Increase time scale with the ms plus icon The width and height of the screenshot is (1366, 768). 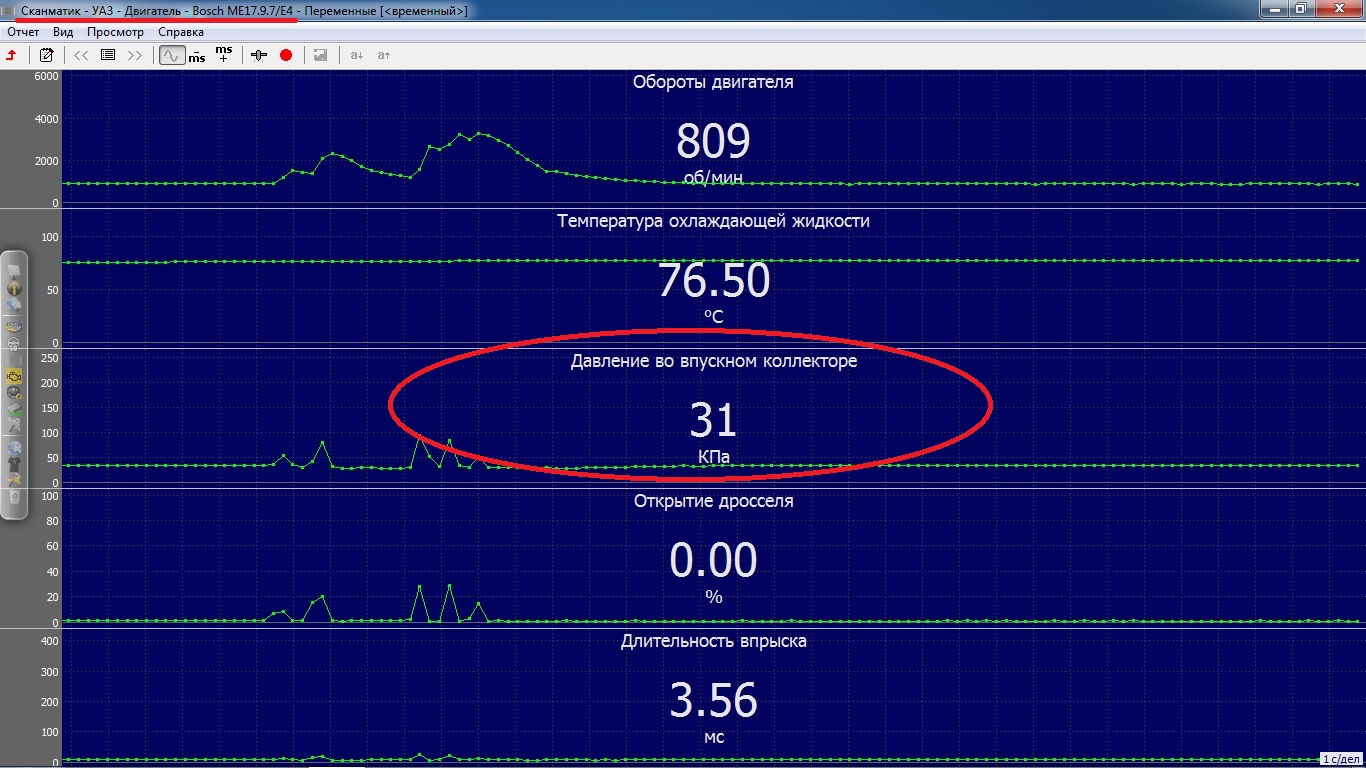point(223,54)
